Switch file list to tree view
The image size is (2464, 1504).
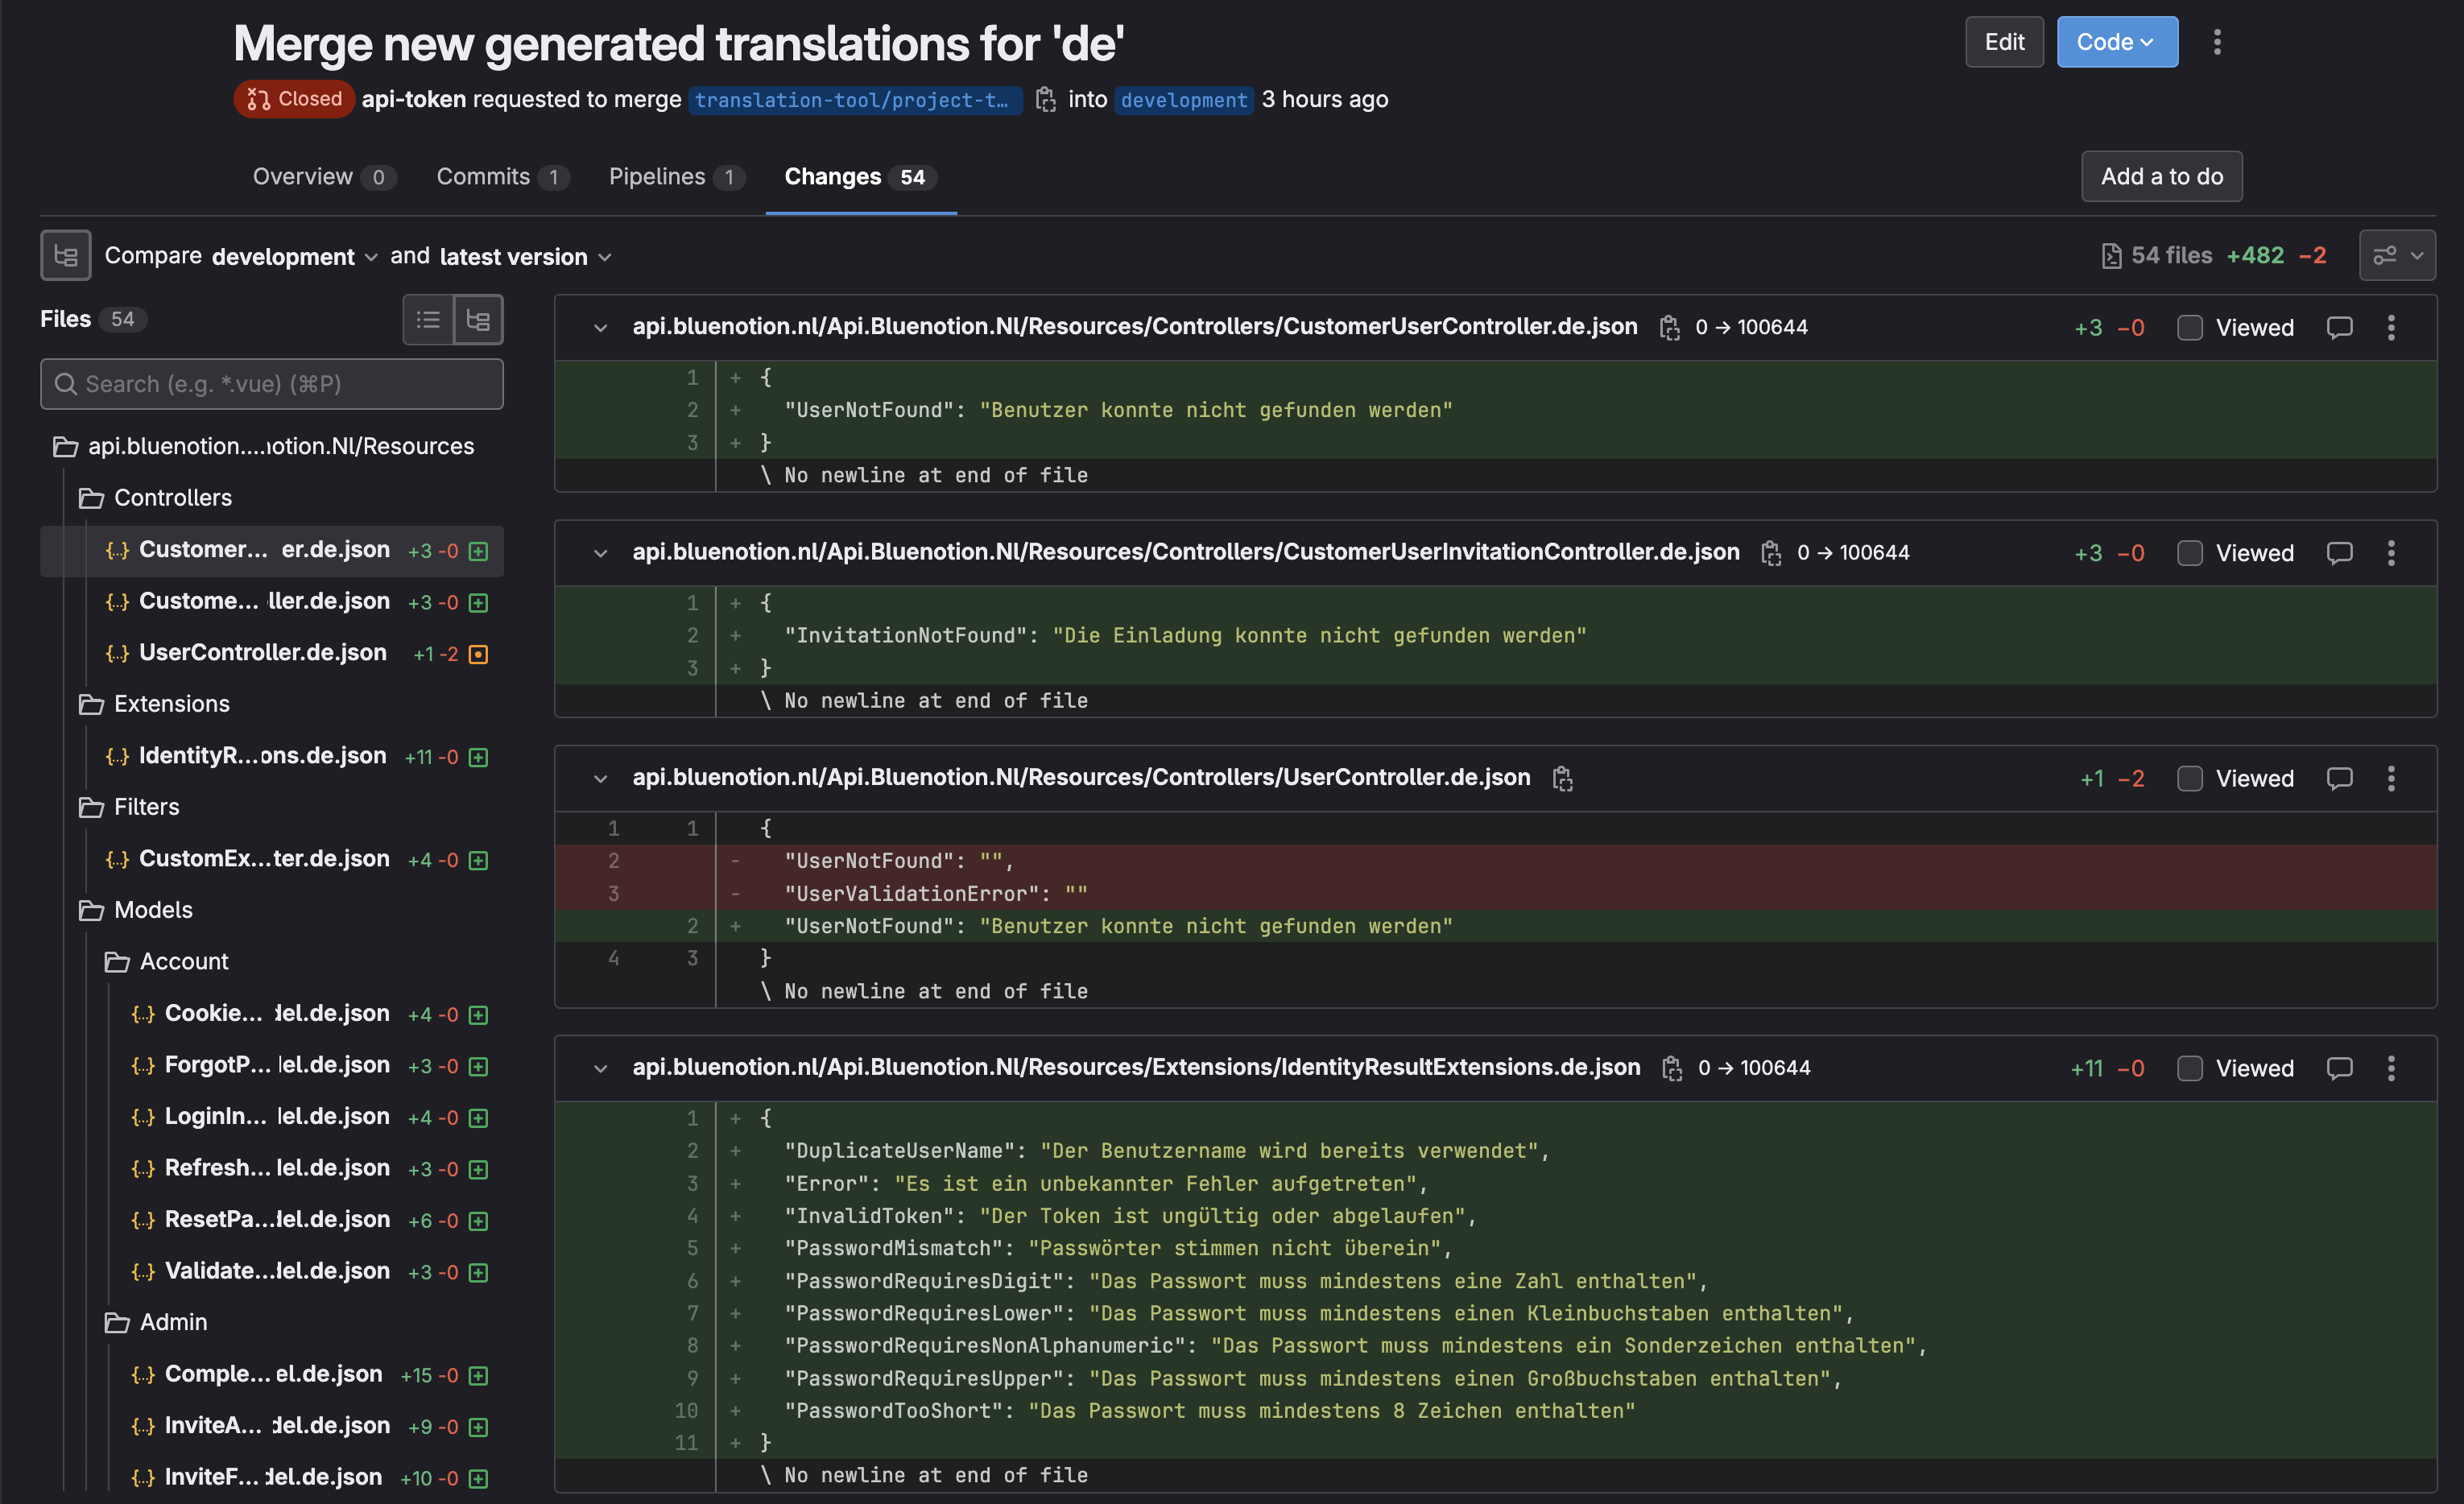click(x=478, y=320)
